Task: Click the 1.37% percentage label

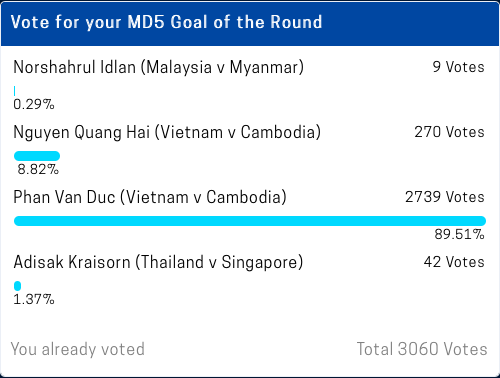Action: (x=34, y=299)
